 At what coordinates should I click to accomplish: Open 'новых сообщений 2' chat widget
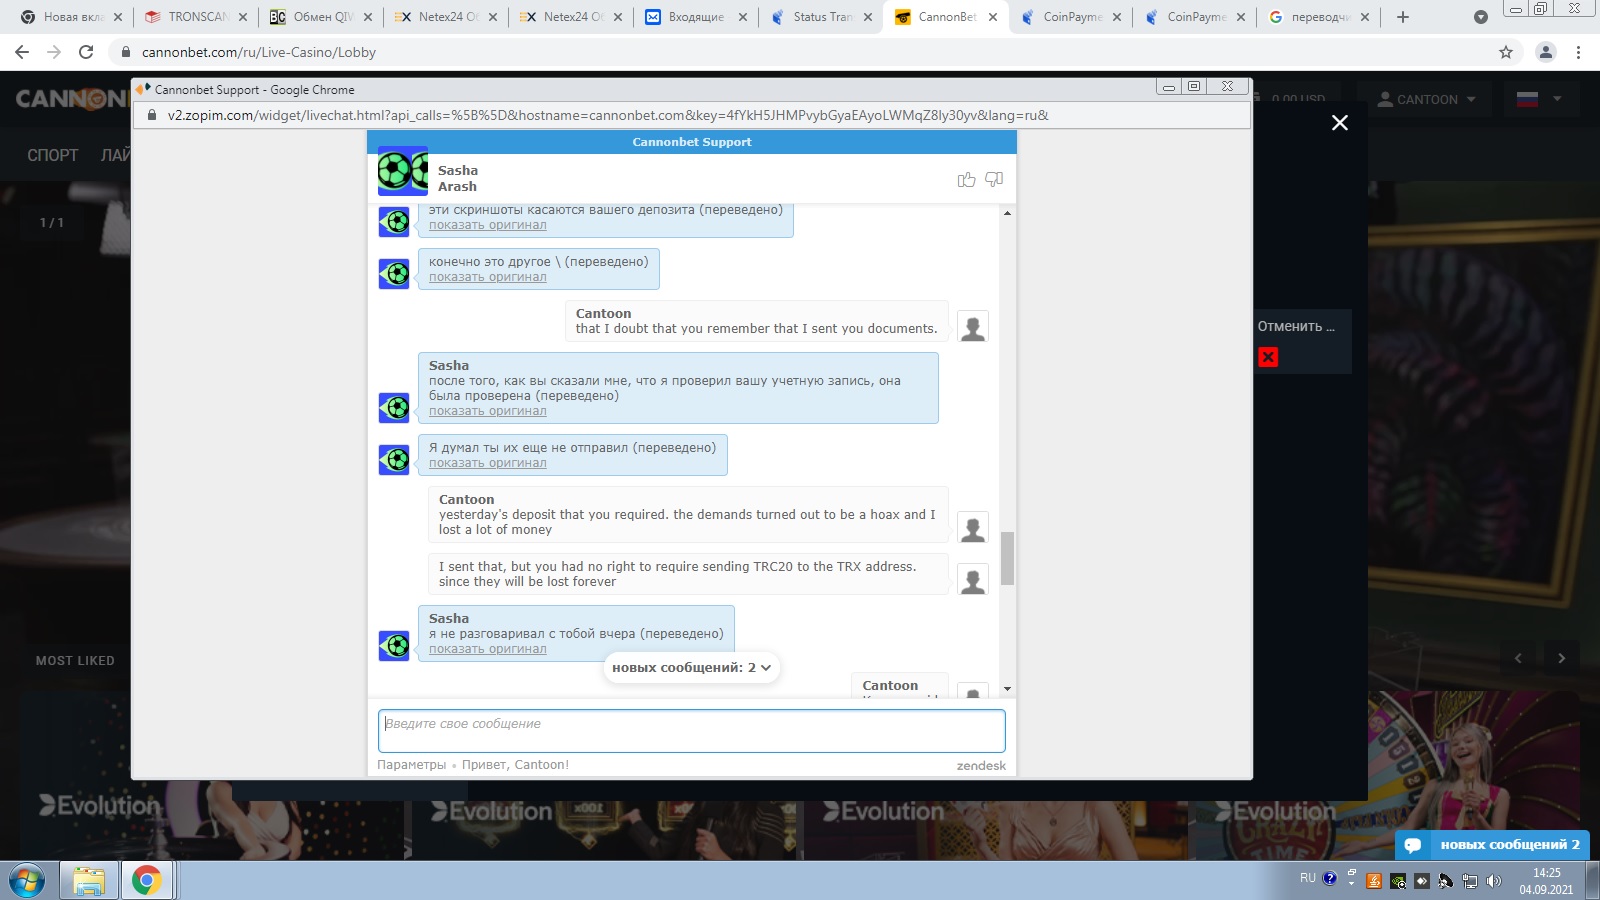coord(1492,845)
